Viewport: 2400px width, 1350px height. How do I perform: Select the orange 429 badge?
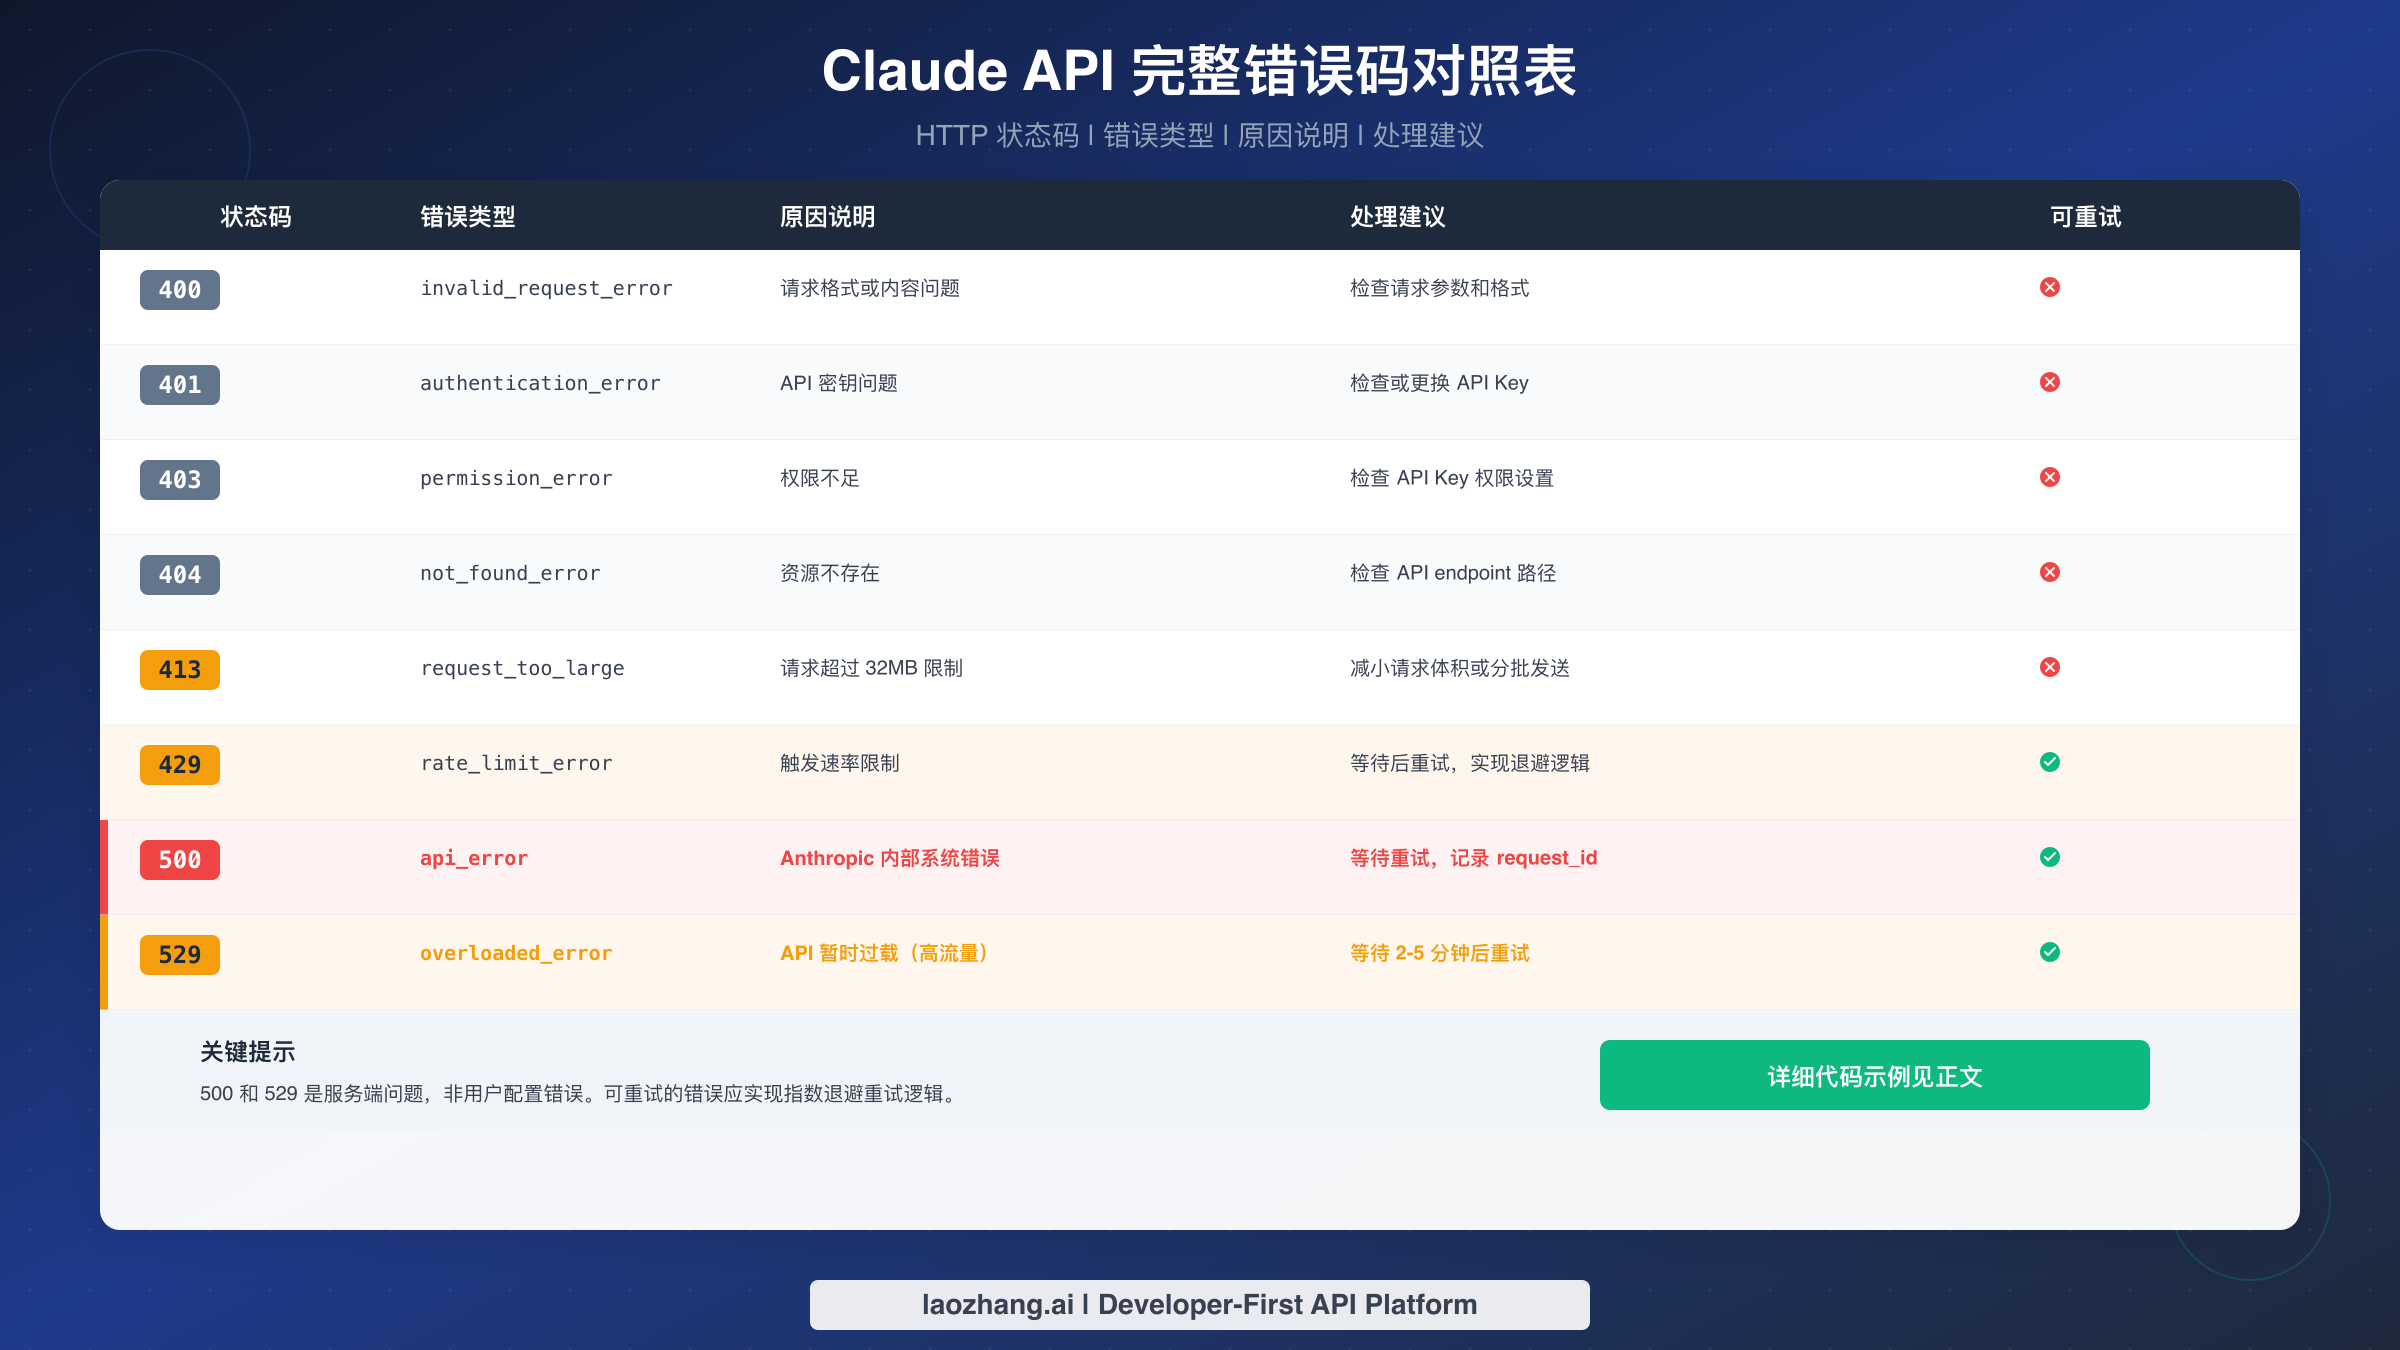pos(179,764)
